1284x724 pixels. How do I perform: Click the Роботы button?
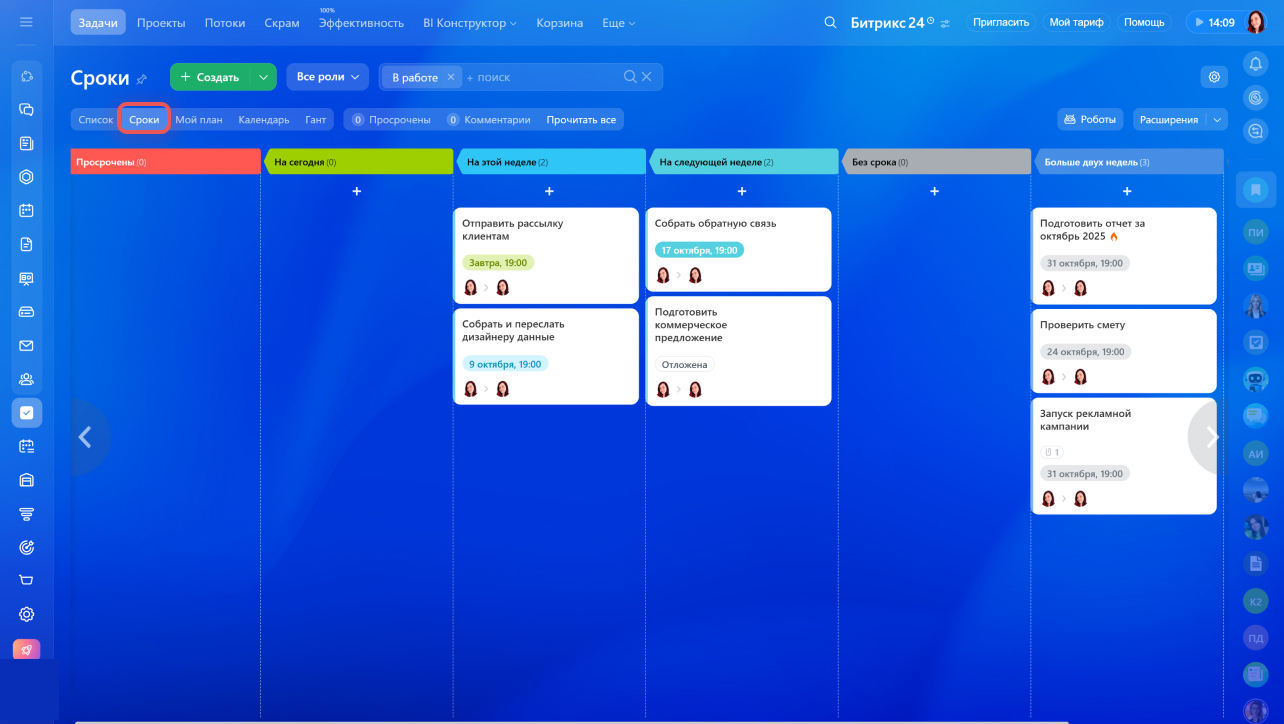(1090, 120)
